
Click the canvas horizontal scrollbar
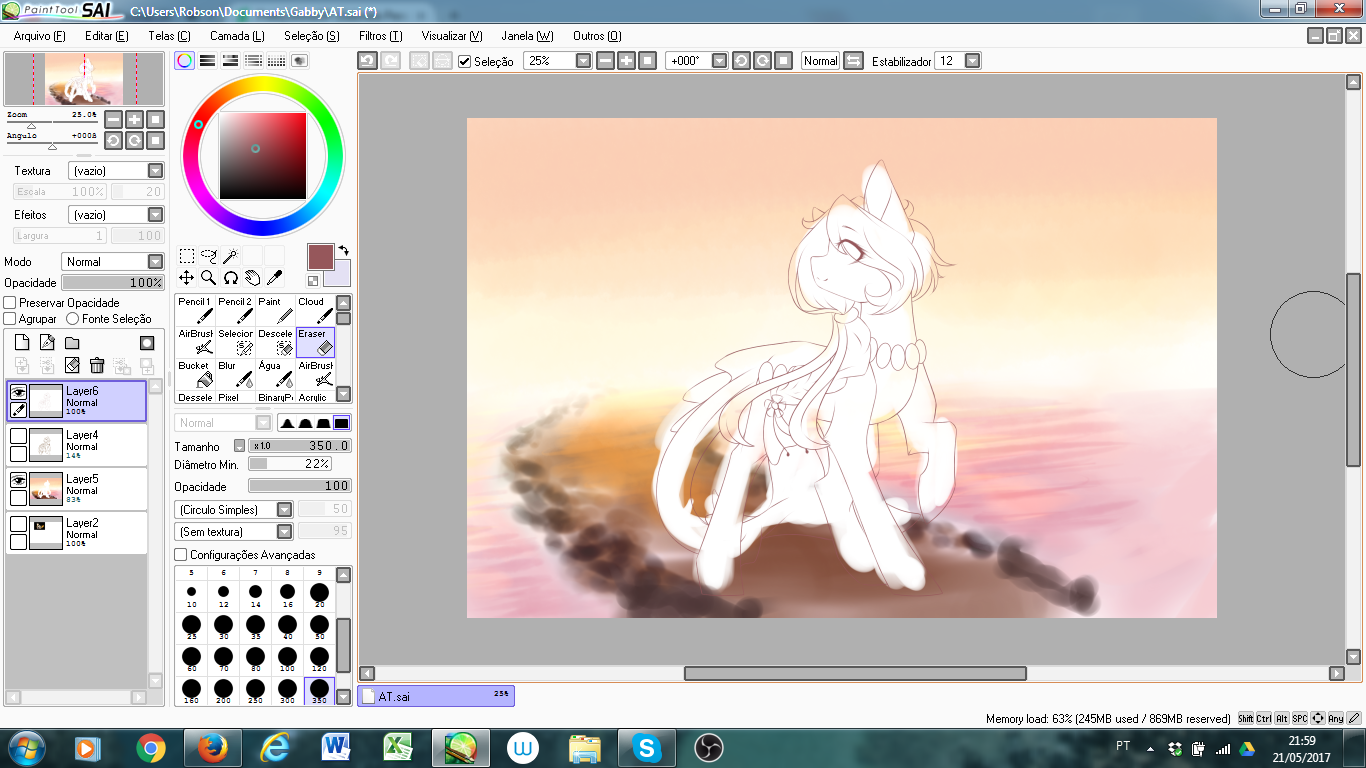(x=855, y=674)
